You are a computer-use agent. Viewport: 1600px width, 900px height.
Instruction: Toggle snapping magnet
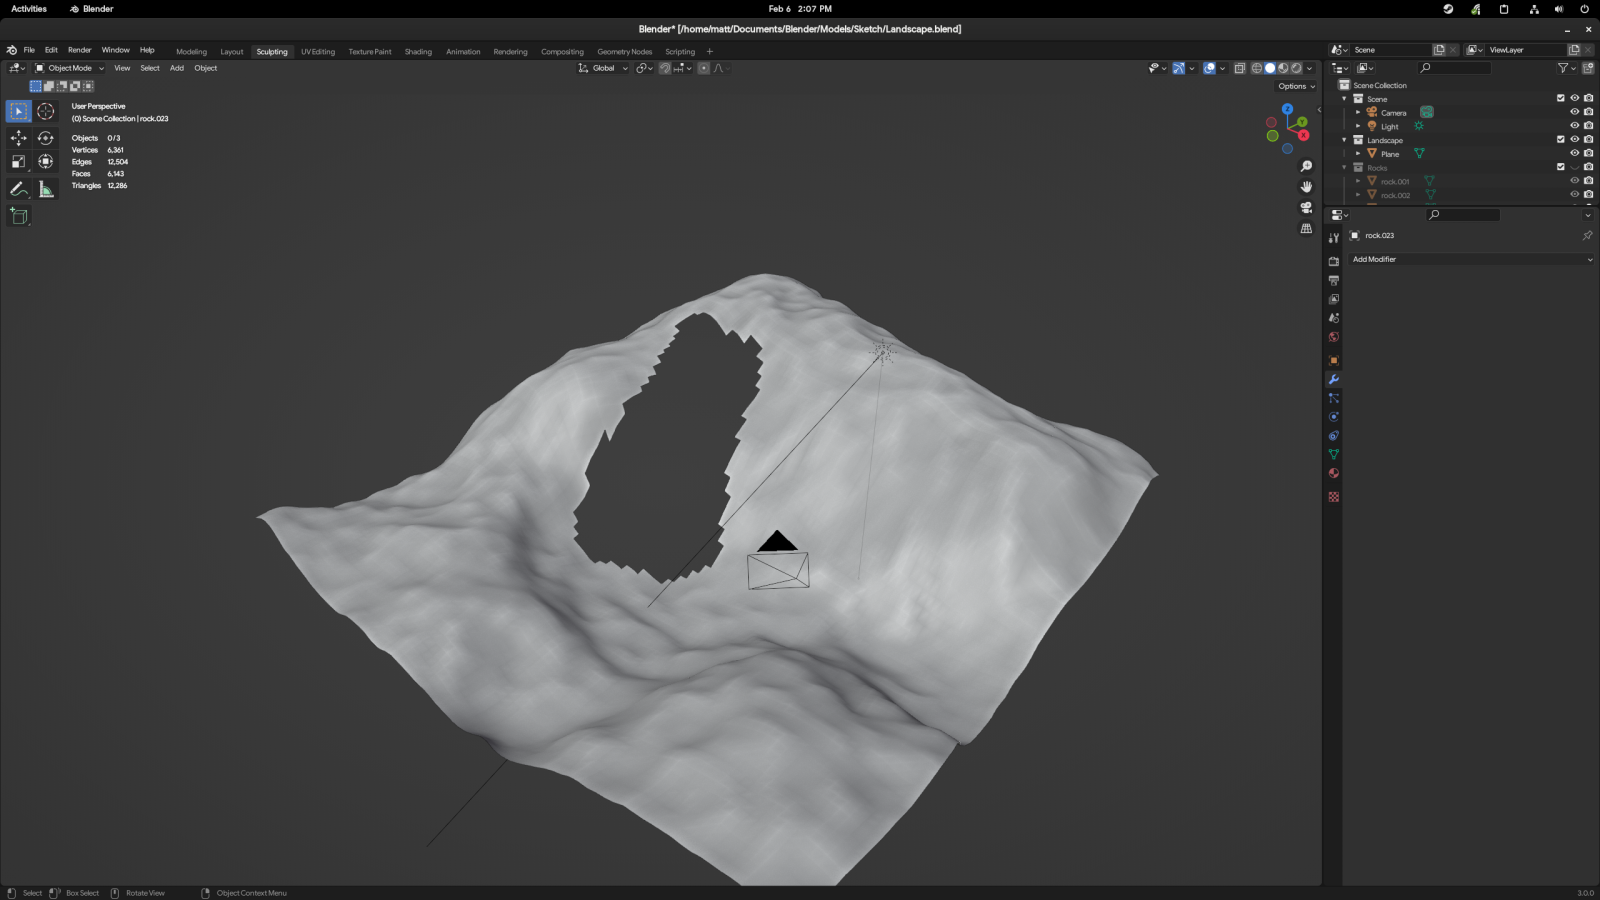[665, 68]
